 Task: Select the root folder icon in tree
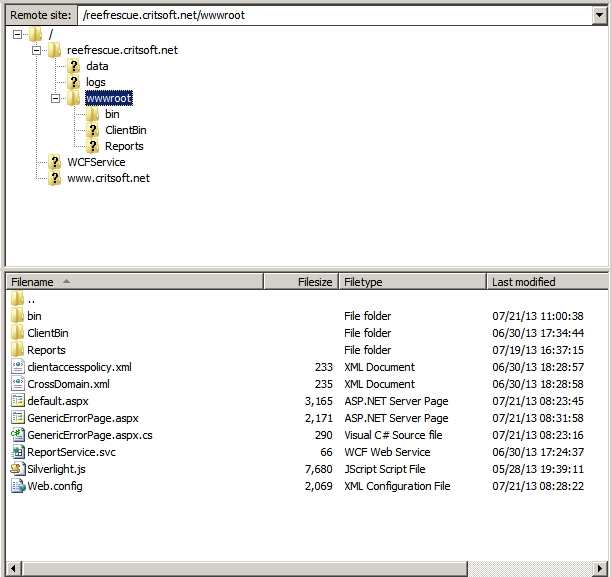(x=35, y=34)
